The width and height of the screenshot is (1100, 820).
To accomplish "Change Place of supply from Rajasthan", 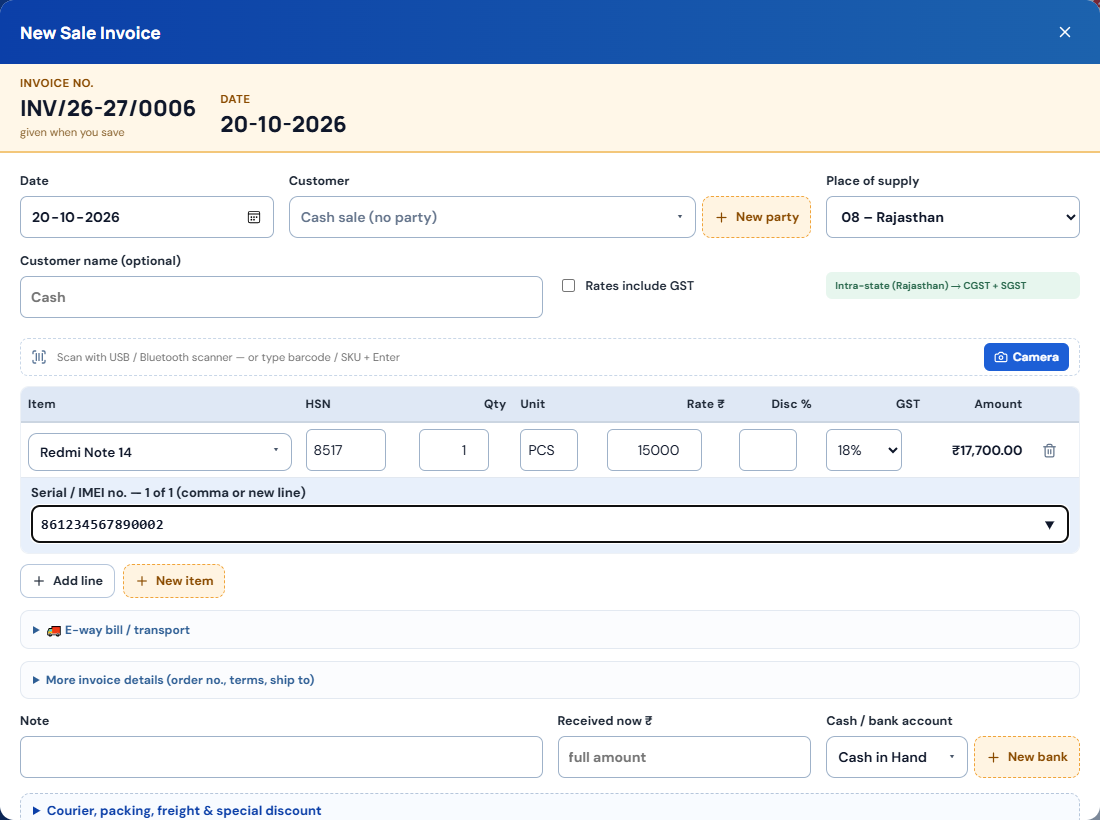I will (952, 217).
